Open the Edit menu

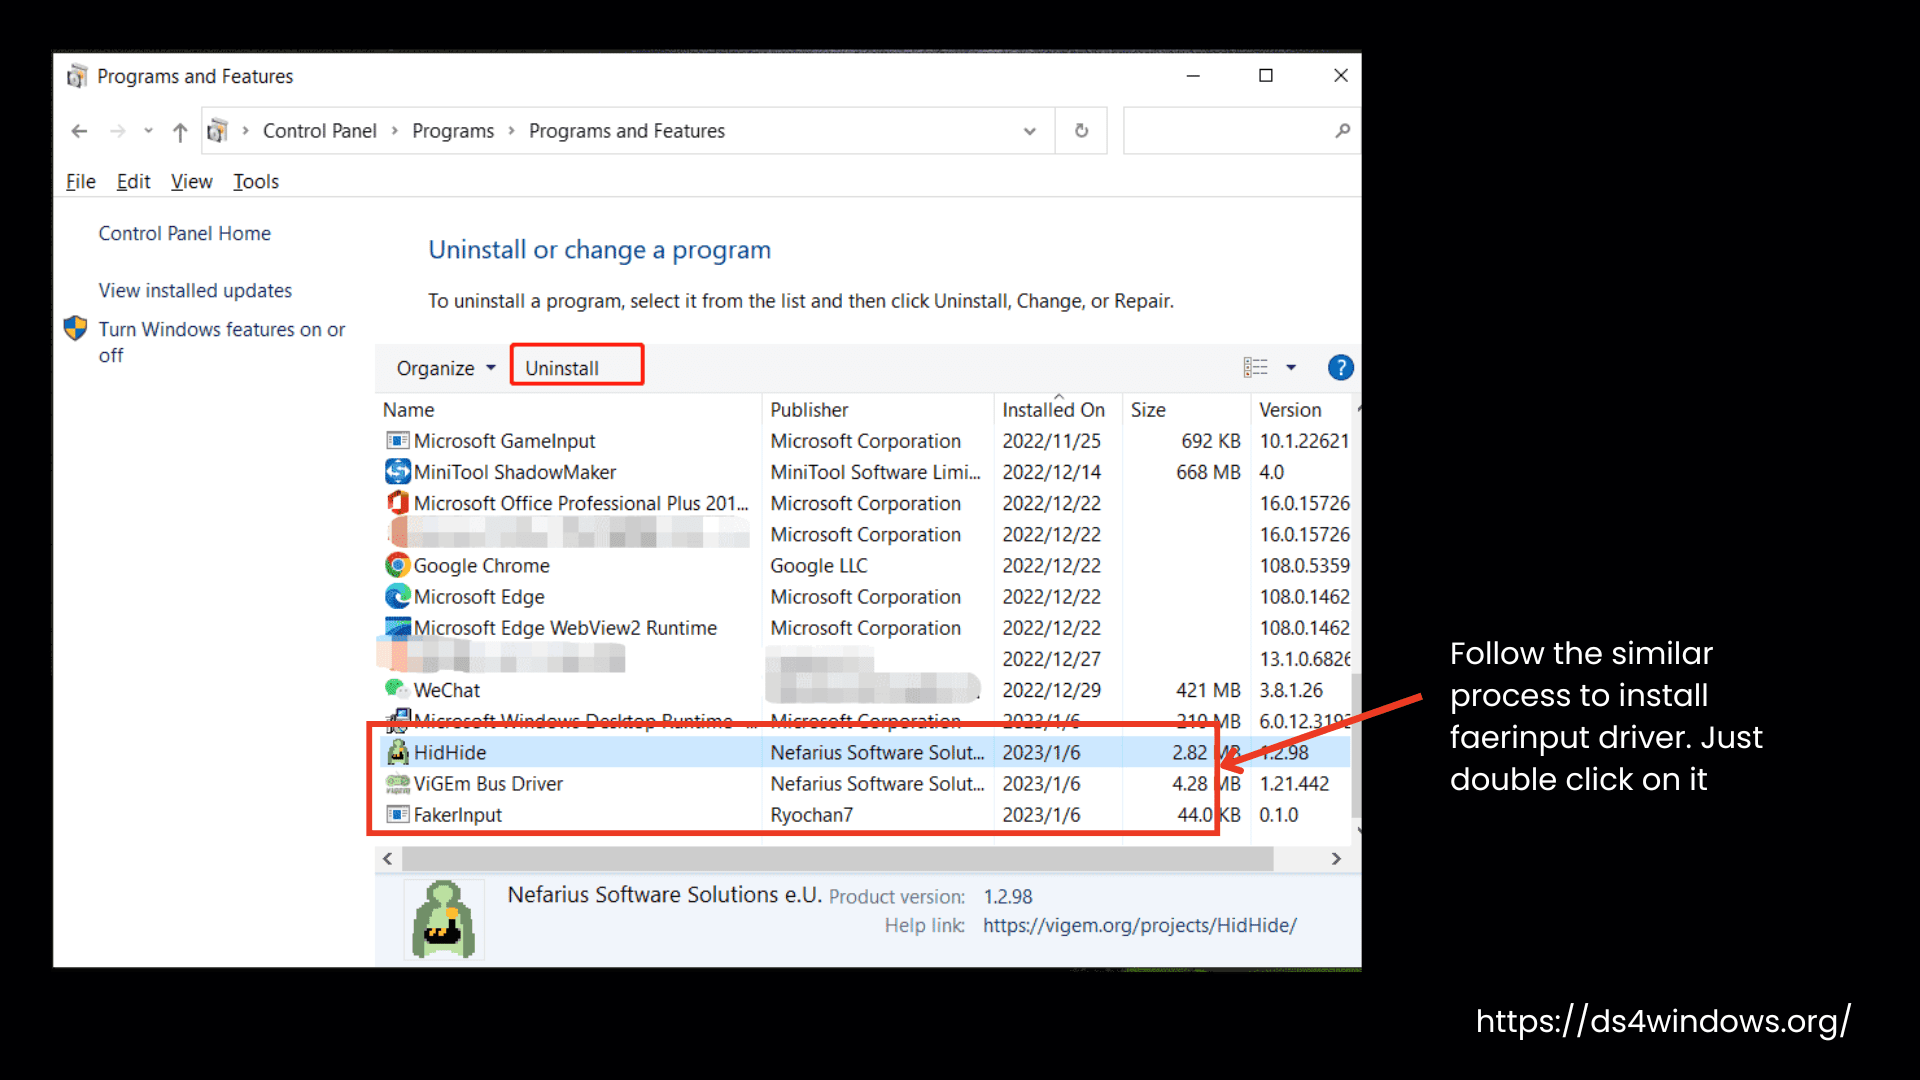click(x=133, y=181)
